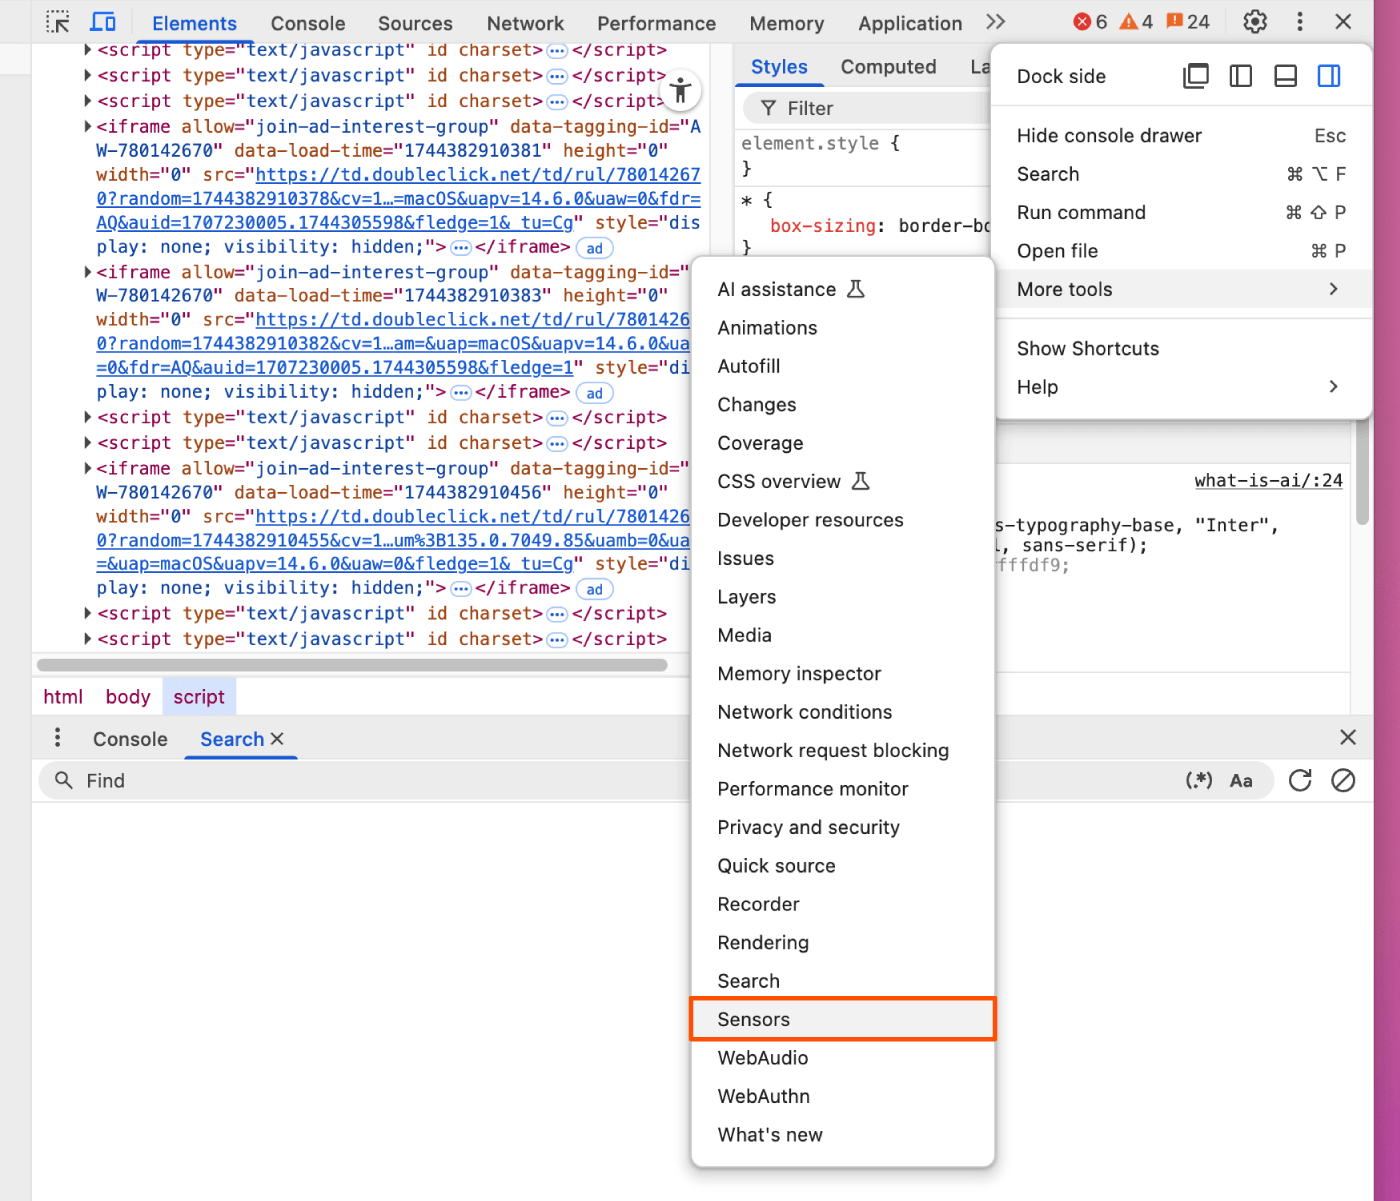Open AI assistance tool
Image resolution: width=1400 pixels, height=1201 pixels.
tap(843, 290)
